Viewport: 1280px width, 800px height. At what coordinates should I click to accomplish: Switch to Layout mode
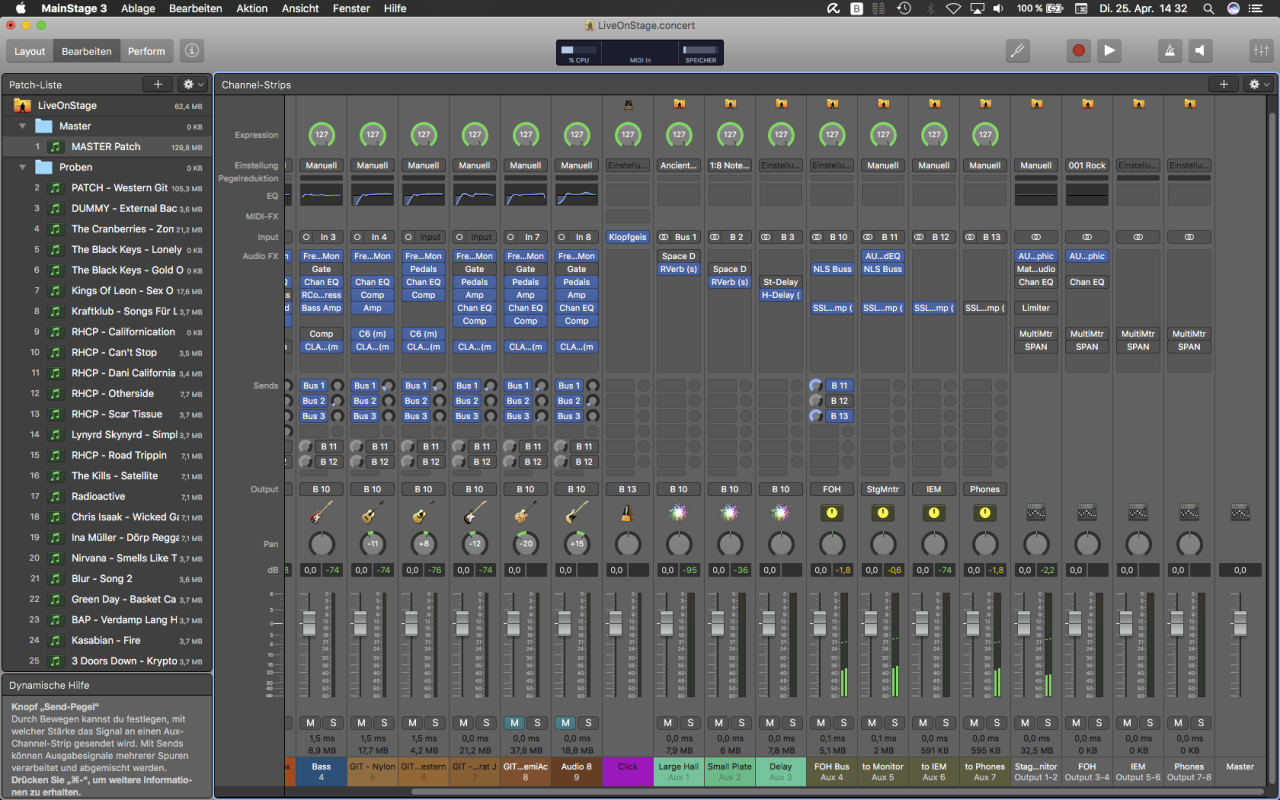29,50
